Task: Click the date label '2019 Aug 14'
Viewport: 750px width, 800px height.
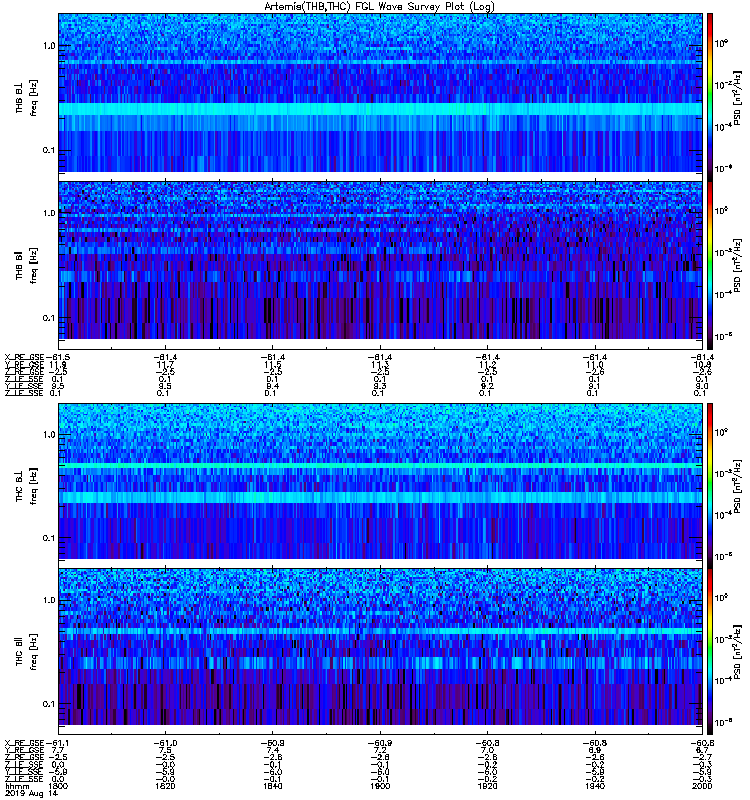Action: point(31,794)
